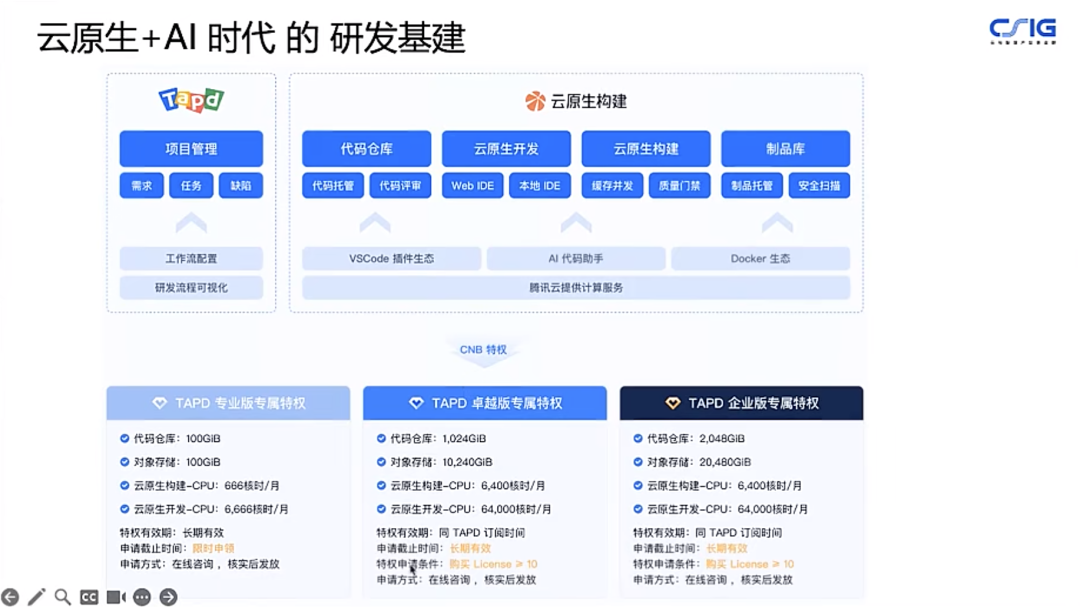Click the 云原生构建 orange logo icon
The width and height of the screenshot is (1080, 607).
[535, 101]
